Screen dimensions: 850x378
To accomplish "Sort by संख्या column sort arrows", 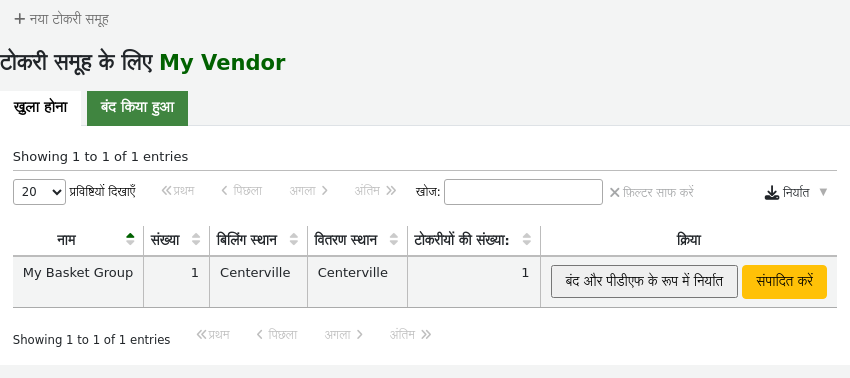I will click(x=196, y=240).
